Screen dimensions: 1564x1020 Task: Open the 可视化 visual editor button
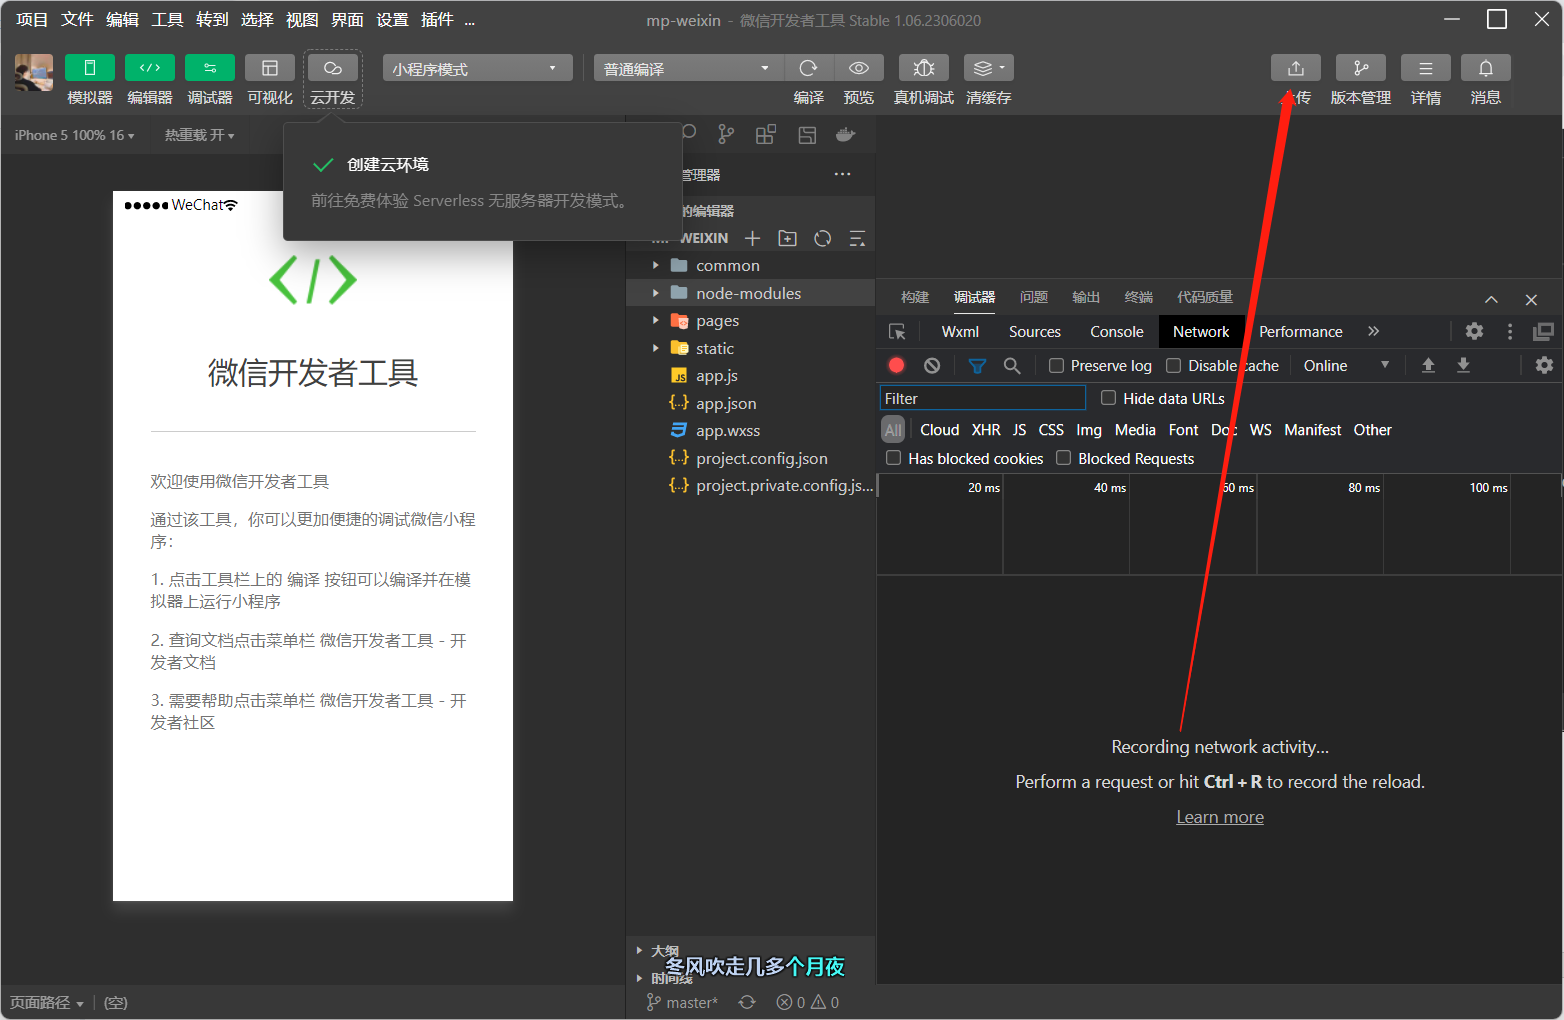click(x=270, y=68)
